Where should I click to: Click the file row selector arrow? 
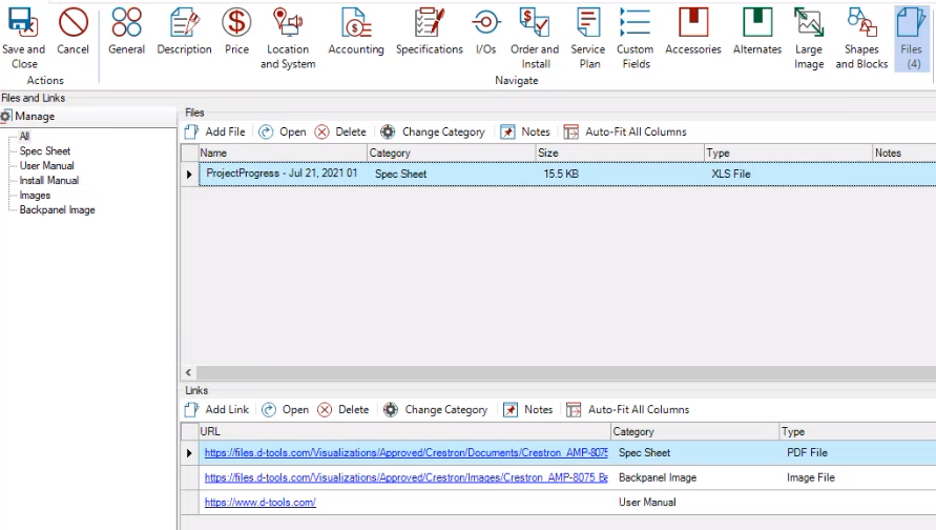pyautogui.click(x=189, y=174)
